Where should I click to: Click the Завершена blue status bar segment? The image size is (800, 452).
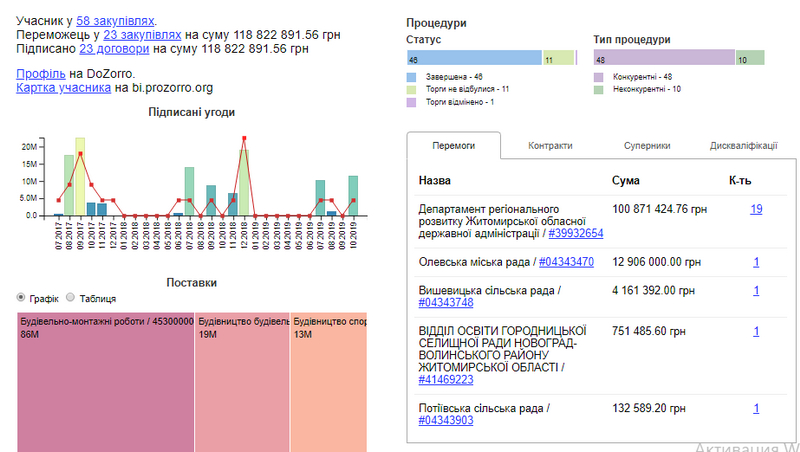click(x=473, y=59)
